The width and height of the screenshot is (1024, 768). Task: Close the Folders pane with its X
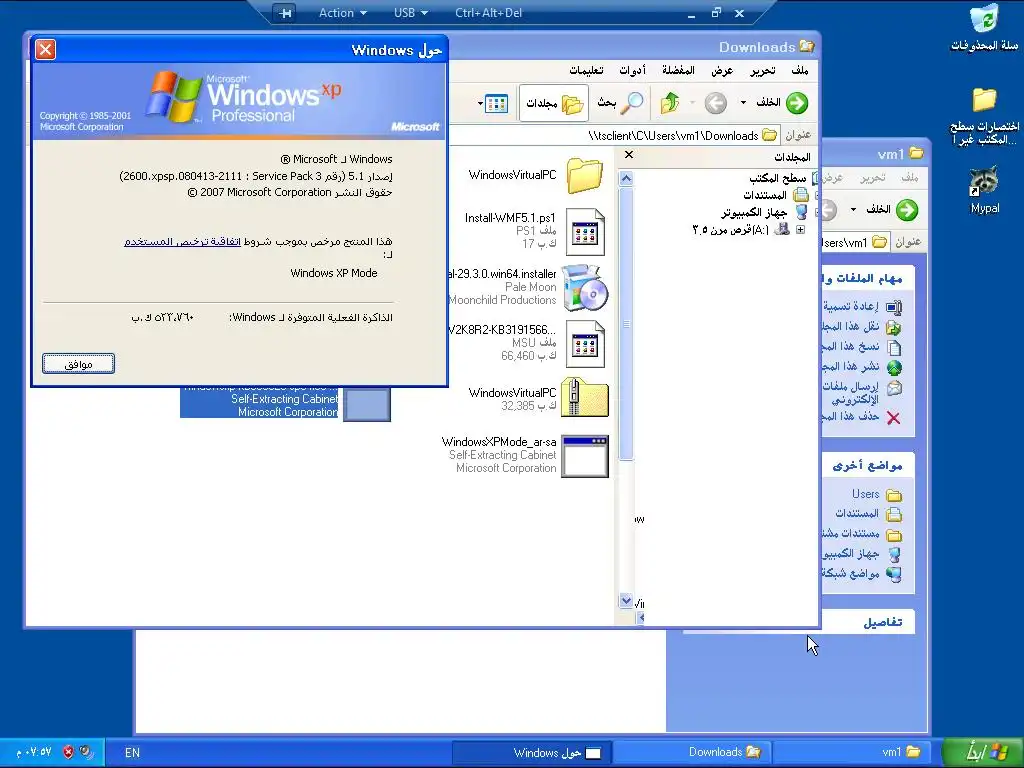pos(629,155)
